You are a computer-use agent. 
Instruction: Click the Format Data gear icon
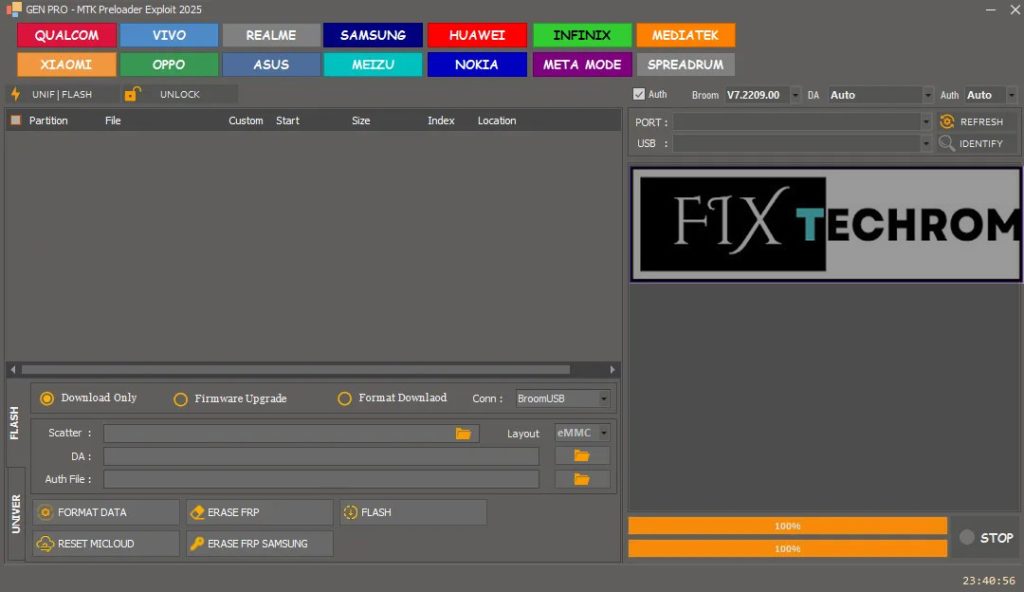pos(45,512)
